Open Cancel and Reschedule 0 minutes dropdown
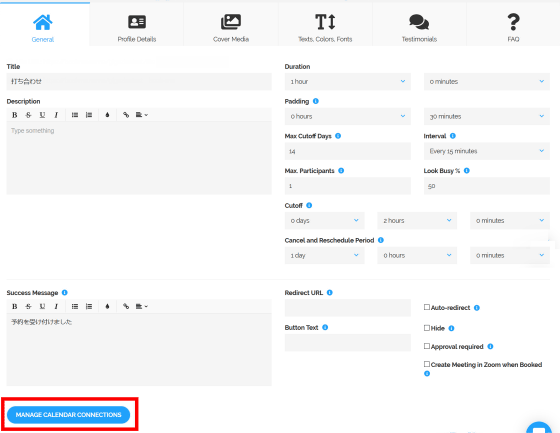 click(510, 255)
